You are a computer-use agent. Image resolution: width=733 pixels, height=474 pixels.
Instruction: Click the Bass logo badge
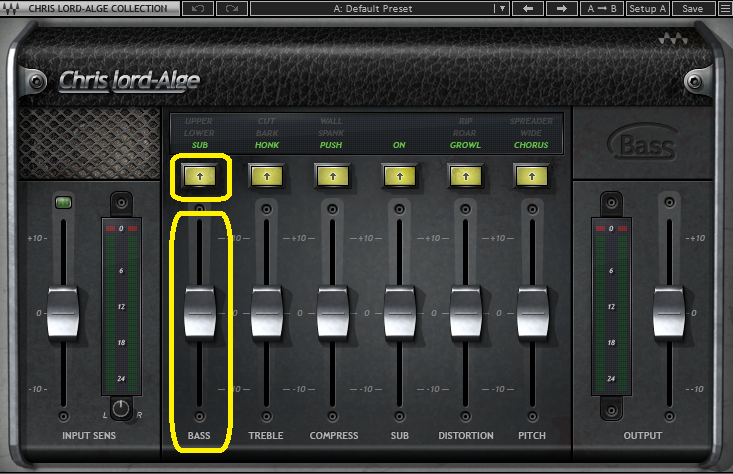coord(640,147)
